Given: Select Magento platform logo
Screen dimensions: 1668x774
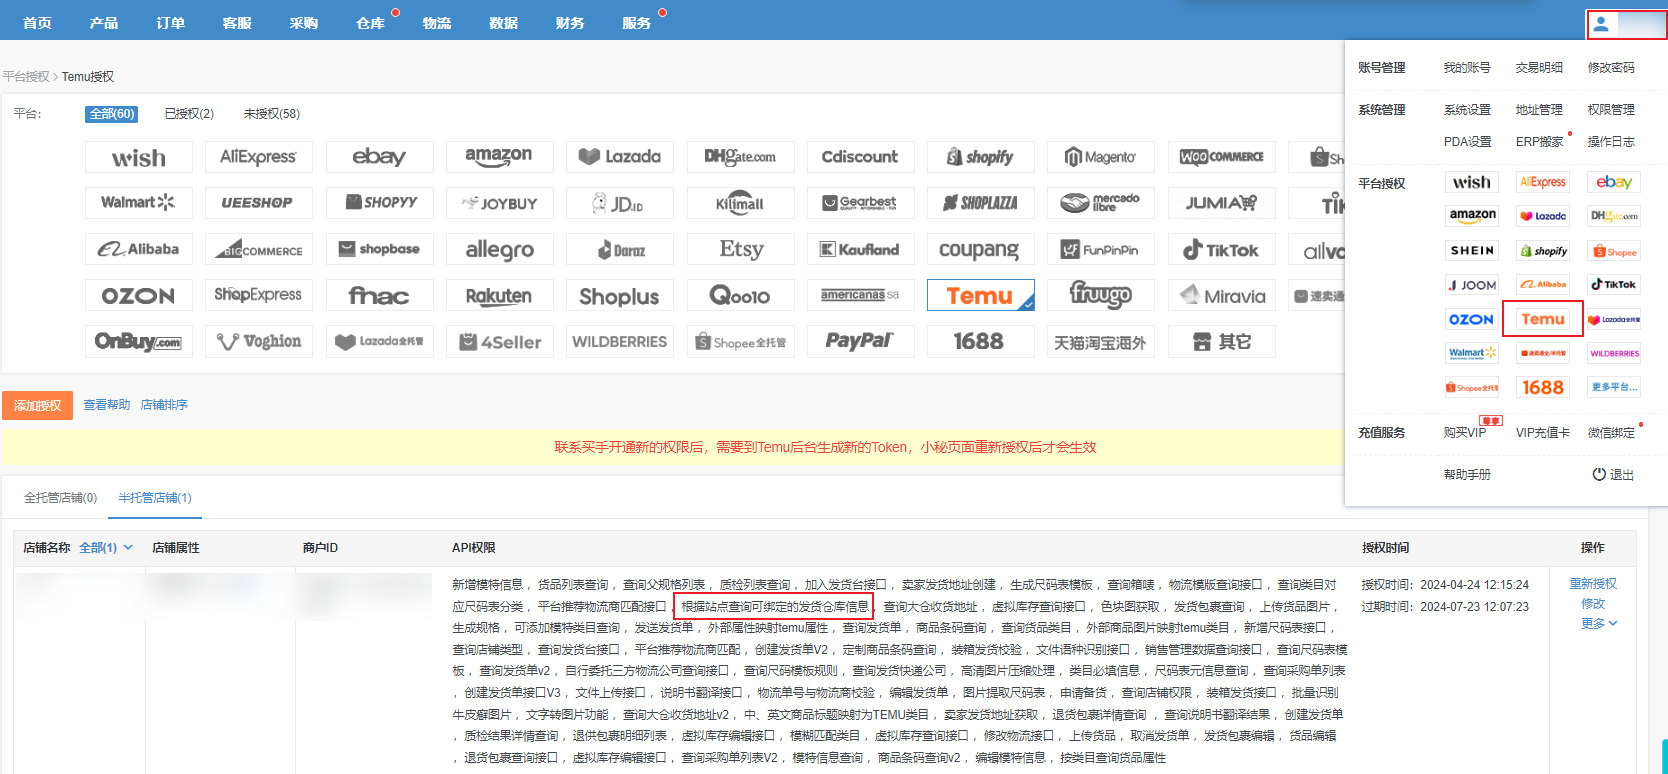Looking at the screenshot, I should pos(1100,157).
